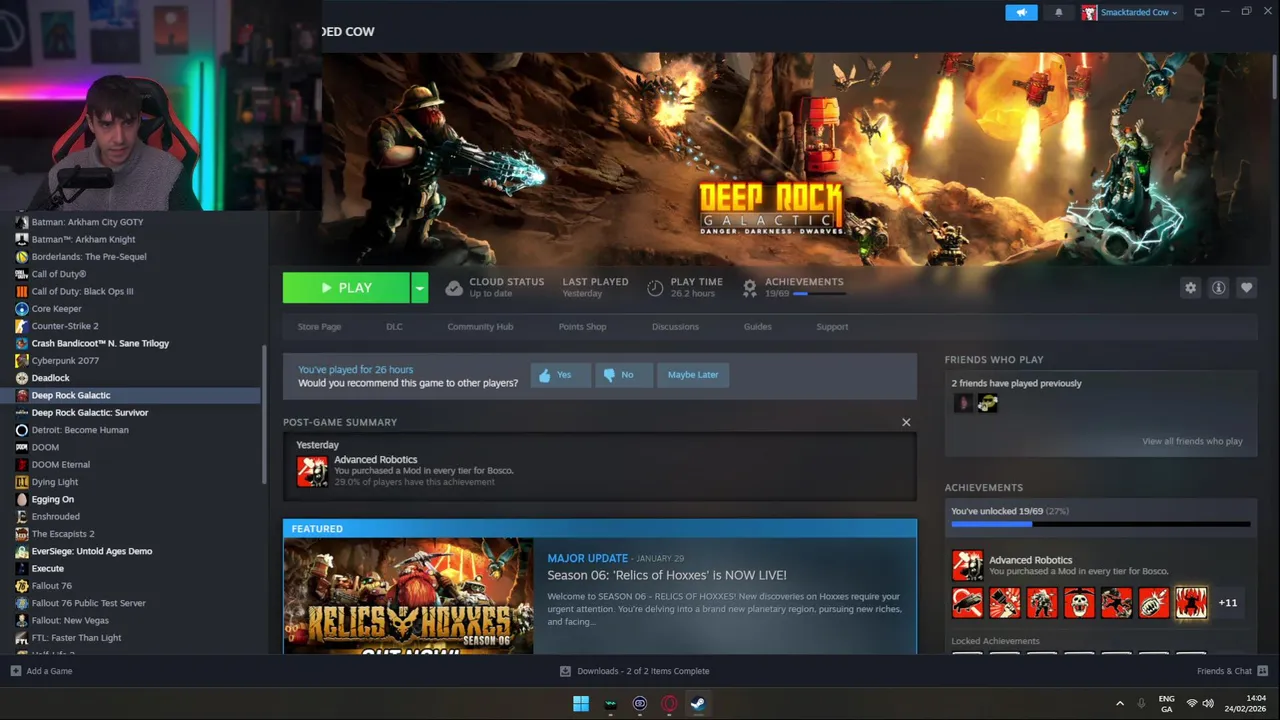Select Counter-Strike 2 in library list
The width and height of the screenshot is (1280, 720).
click(x=64, y=326)
